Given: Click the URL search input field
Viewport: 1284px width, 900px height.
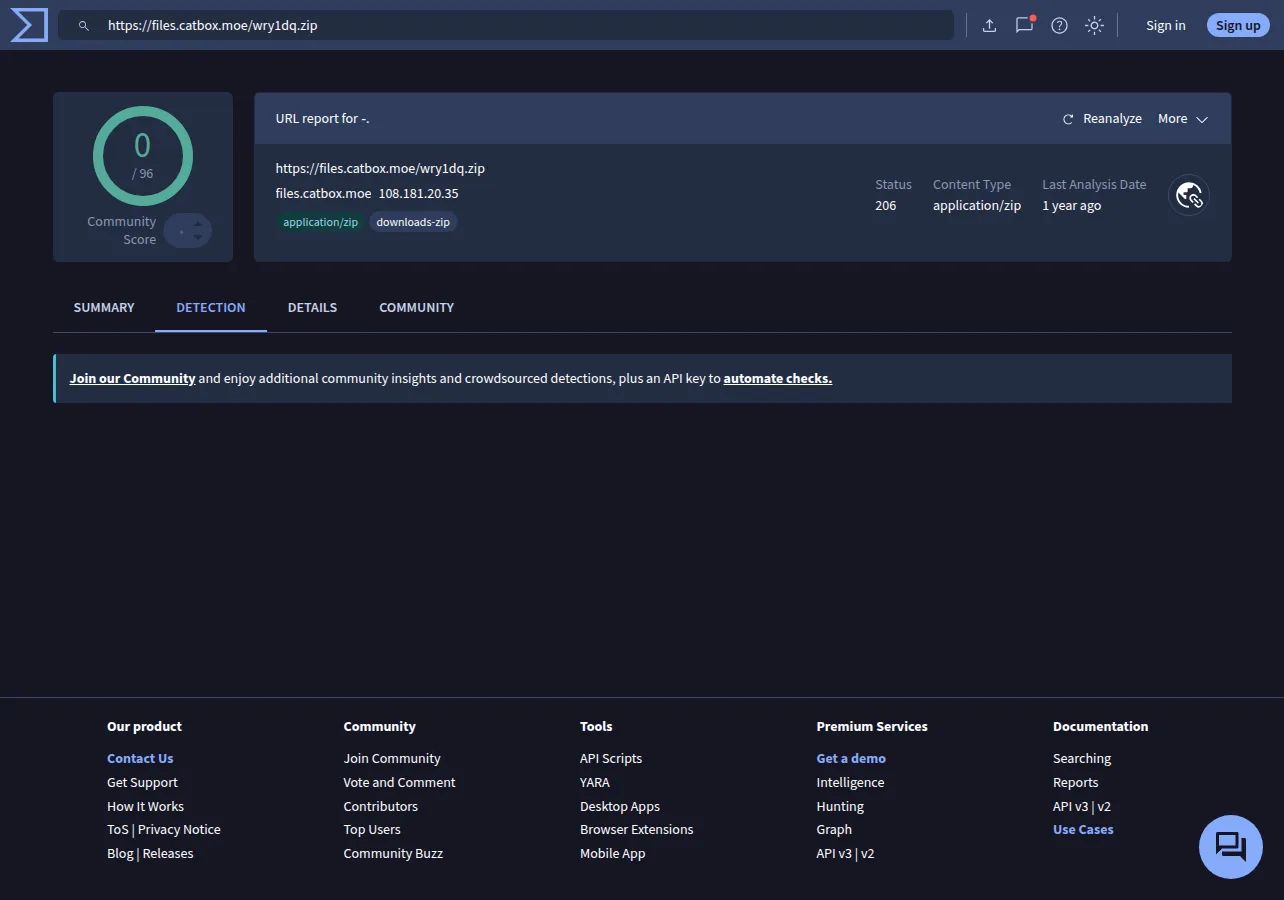Looking at the screenshot, I should (506, 26).
